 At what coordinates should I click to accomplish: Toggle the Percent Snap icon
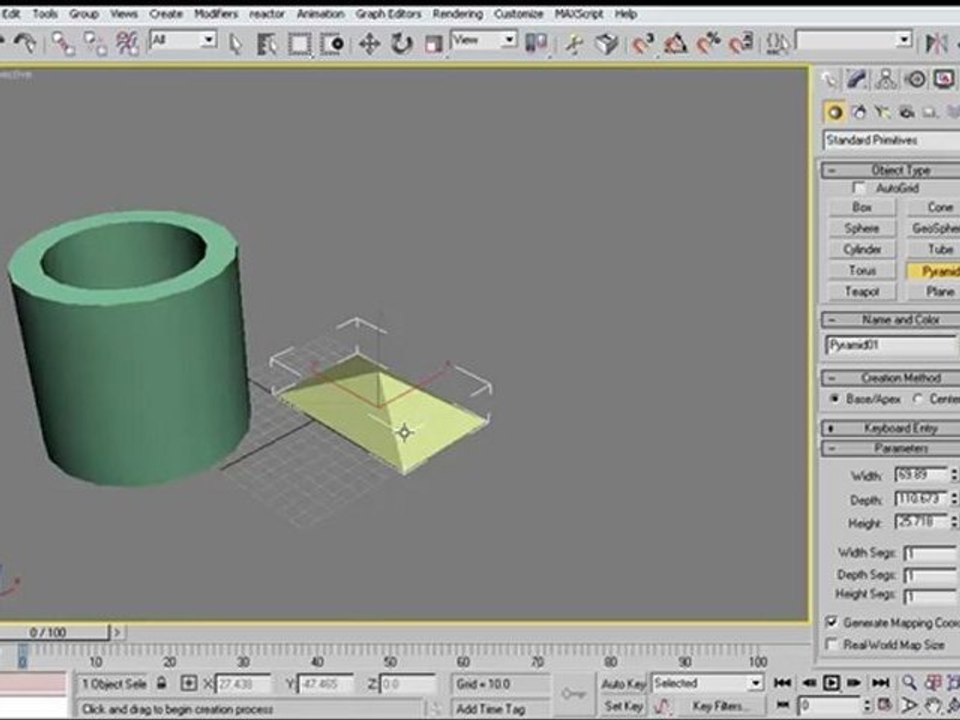click(708, 43)
